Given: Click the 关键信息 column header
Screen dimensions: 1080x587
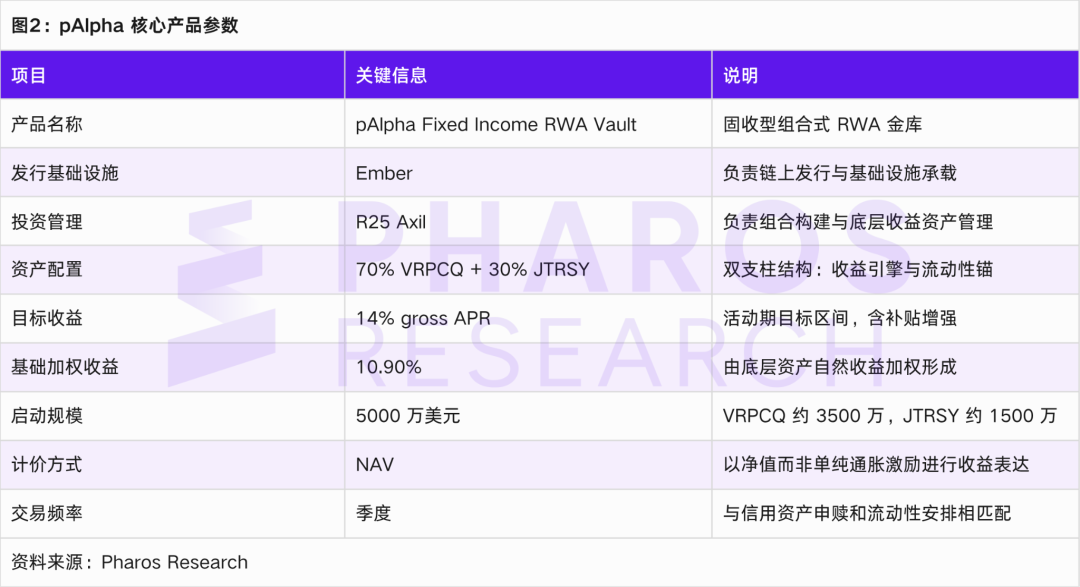Looking at the screenshot, I should coord(528,75).
